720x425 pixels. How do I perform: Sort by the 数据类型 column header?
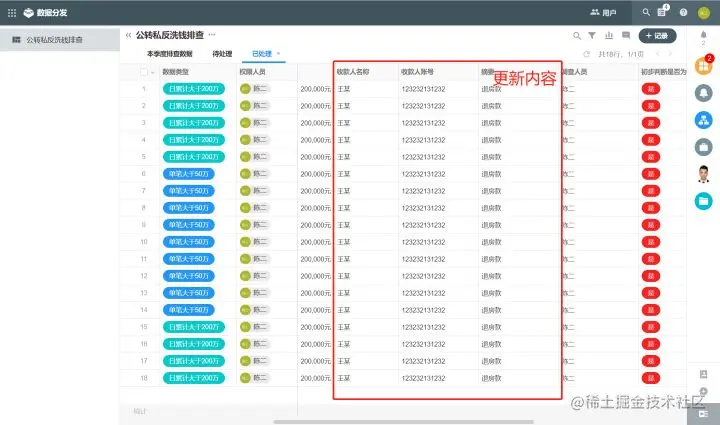[175, 72]
